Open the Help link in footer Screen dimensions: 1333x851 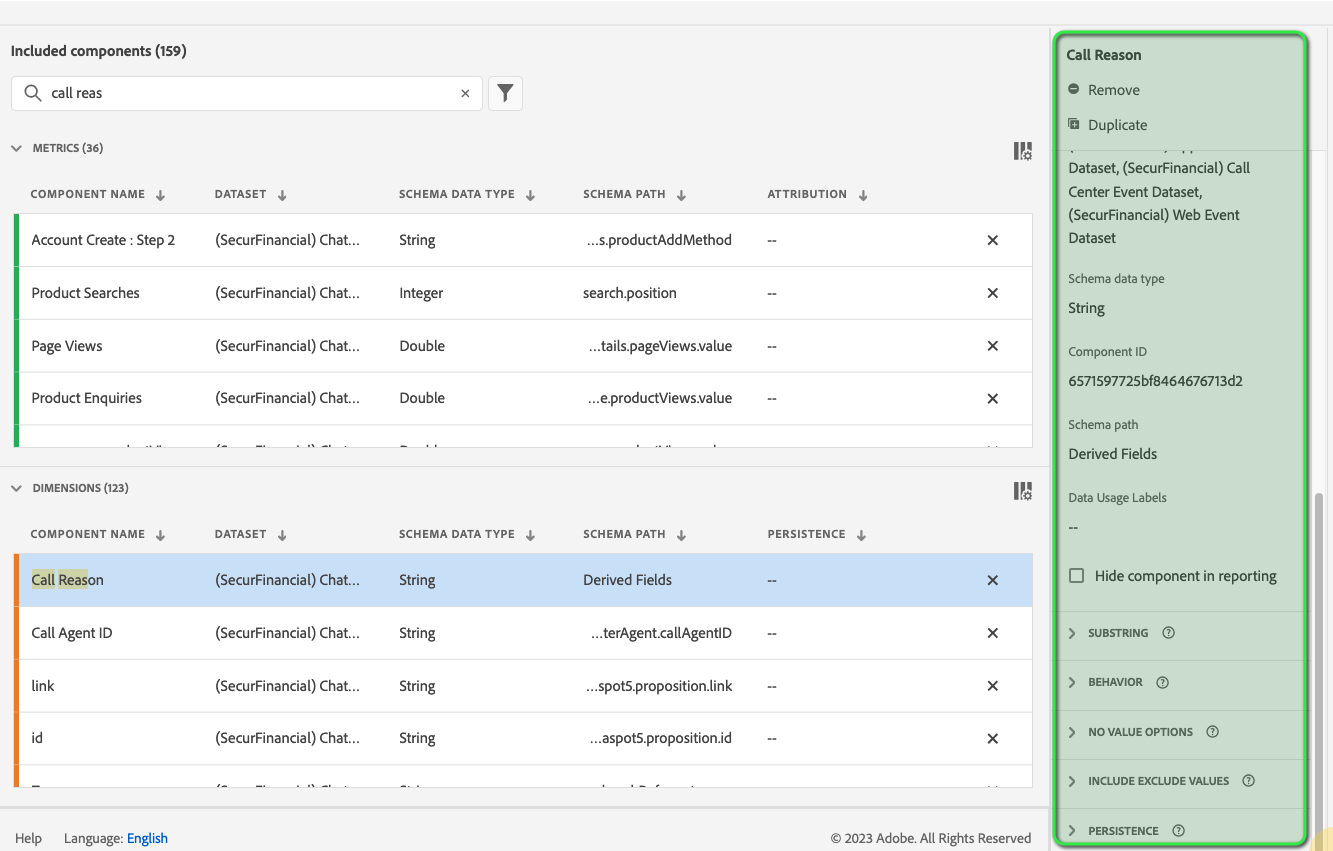coord(28,838)
